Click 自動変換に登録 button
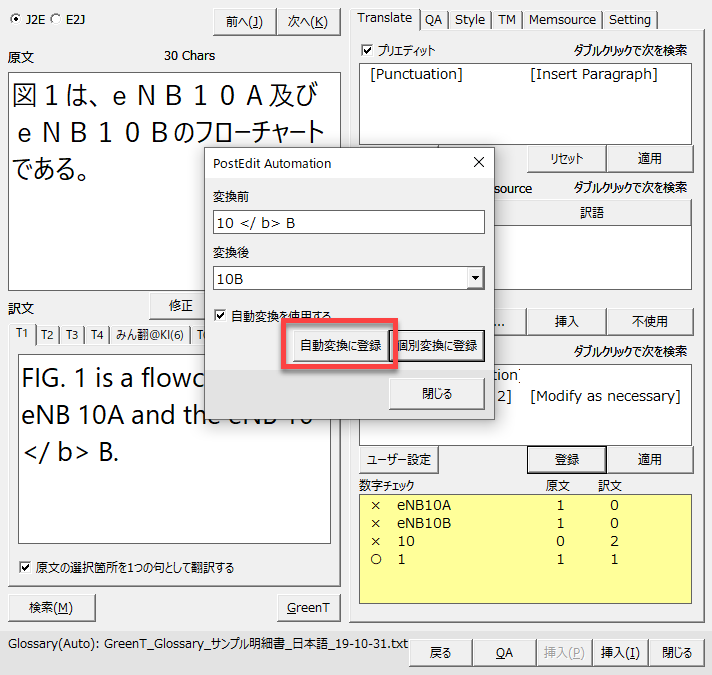The width and height of the screenshot is (712, 675). [x=341, y=345]
